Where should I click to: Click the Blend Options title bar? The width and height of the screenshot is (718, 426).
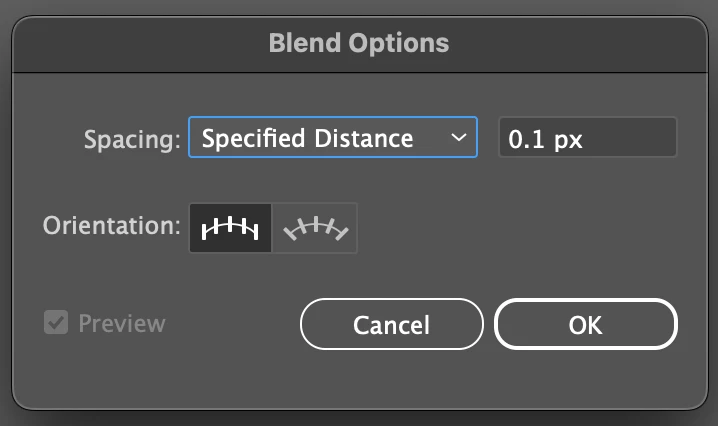click(x=359, y=43)
